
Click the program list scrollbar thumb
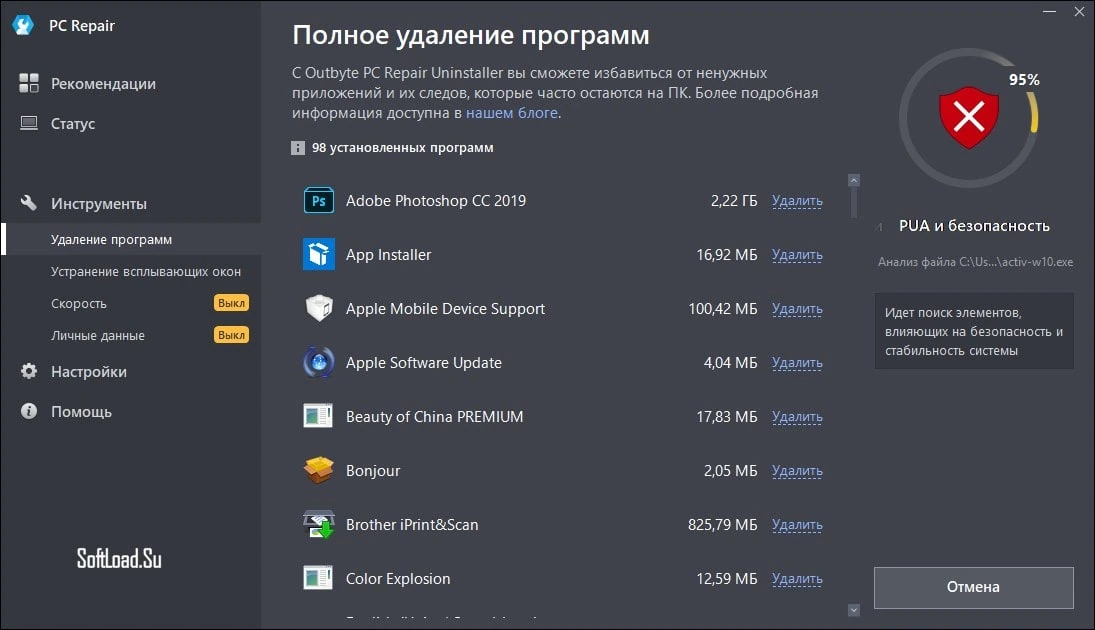[x=853, y=203]
